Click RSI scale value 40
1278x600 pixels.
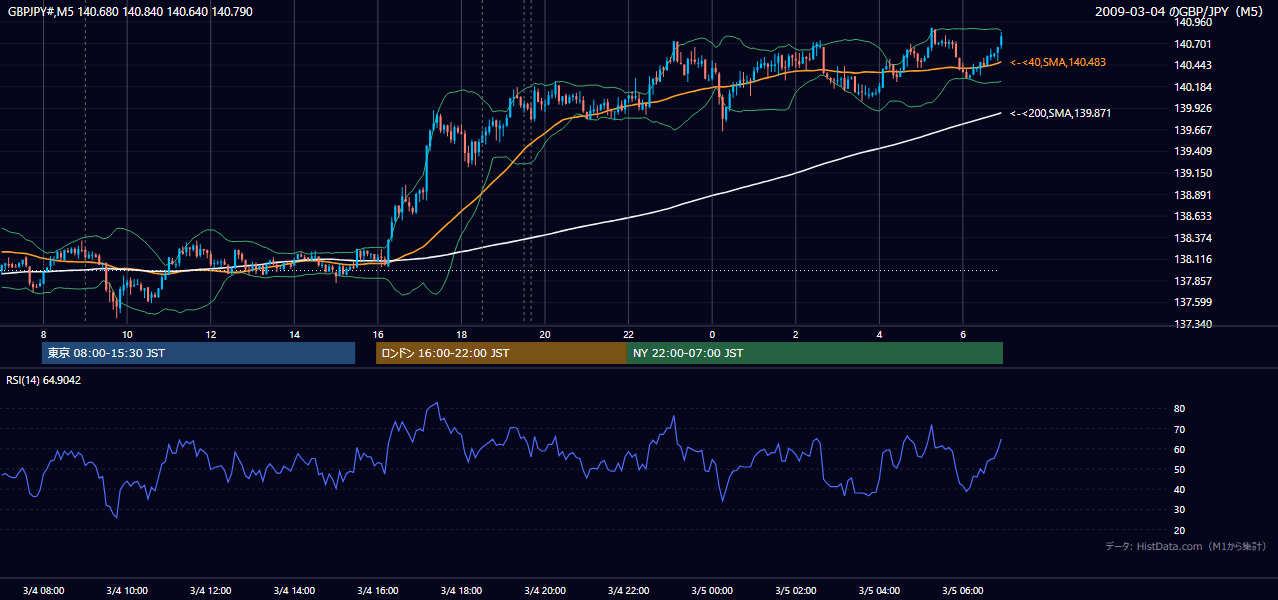click(x=1179, y=489)
